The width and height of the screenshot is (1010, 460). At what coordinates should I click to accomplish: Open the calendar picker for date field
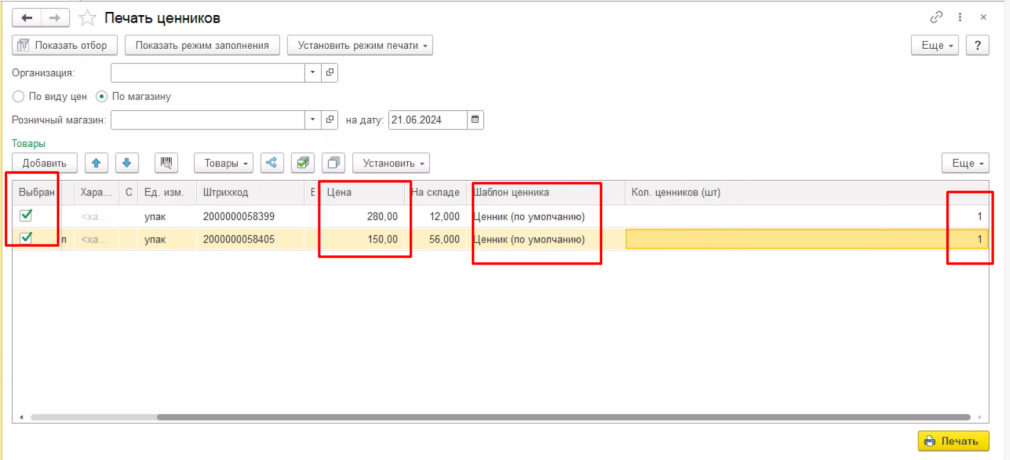(x=476, y=120)
